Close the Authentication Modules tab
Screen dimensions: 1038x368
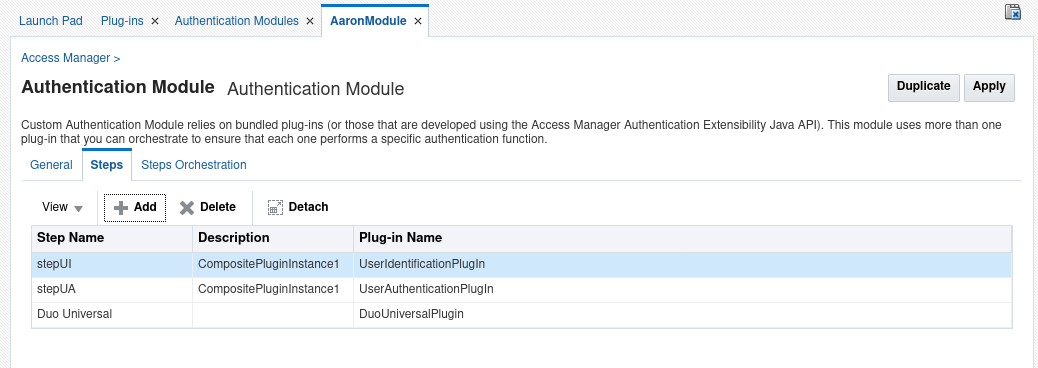(310, 21)
